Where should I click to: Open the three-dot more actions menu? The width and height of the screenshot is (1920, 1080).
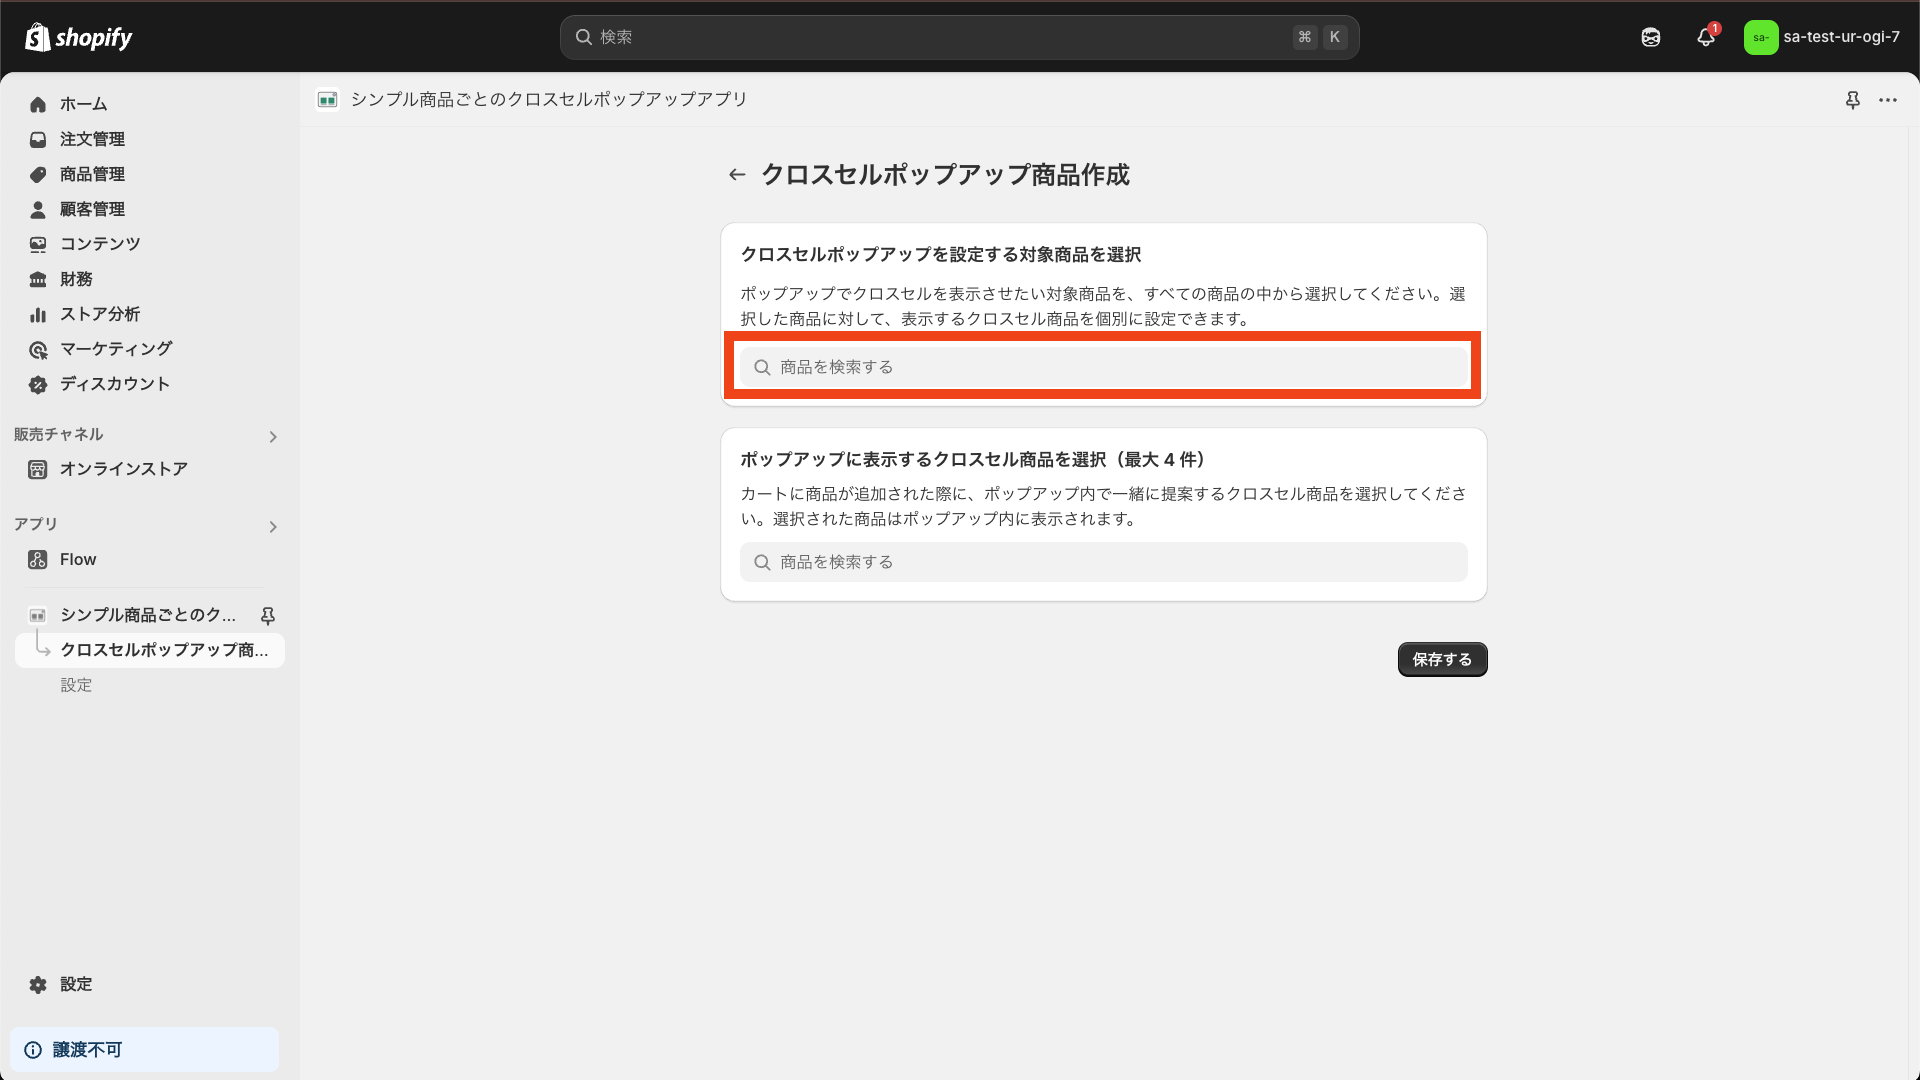[1889, 100]
